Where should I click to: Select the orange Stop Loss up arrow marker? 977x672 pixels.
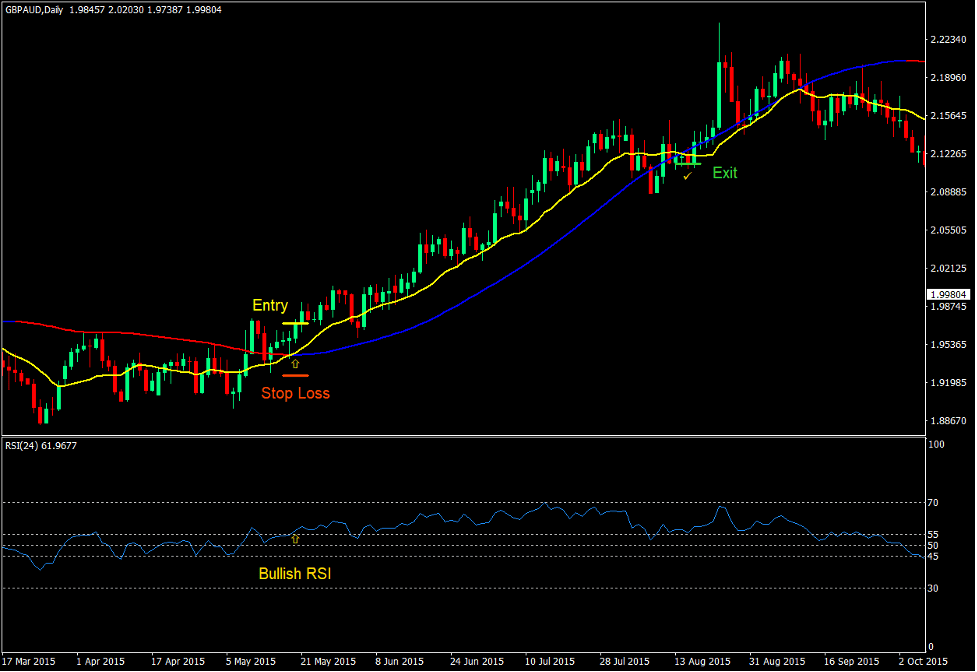pos(294,363)
